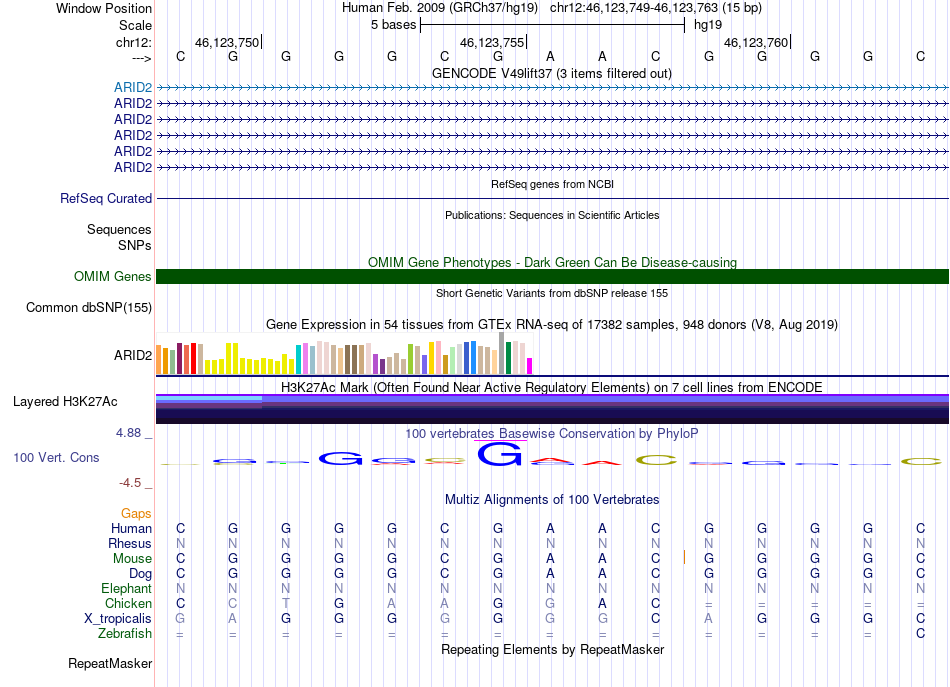The height and width of the screenshot is (687, 950).
Task: Click the 4.88 PhyloP upper scale value
Action: (128, 433)
